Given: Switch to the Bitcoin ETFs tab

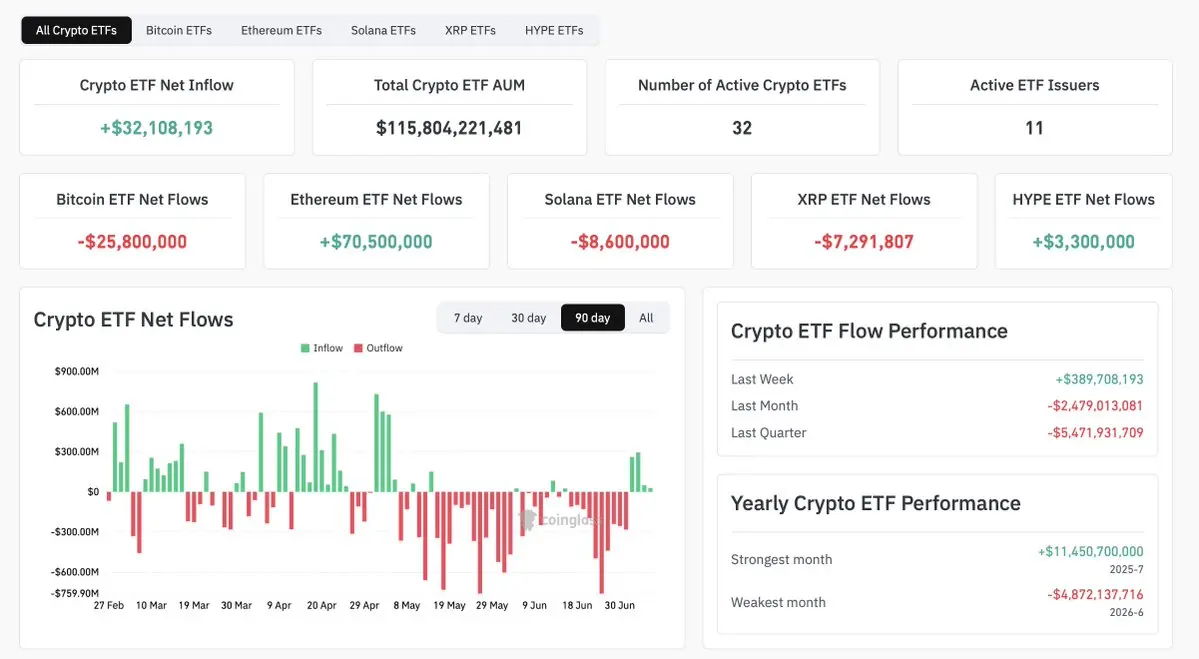Looking at the screenshot, I should point(179,31).
